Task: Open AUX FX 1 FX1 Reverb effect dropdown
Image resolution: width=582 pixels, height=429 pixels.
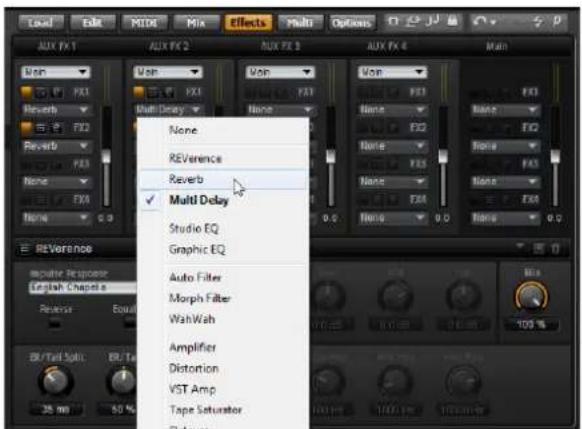Action: tap(56, 109)
